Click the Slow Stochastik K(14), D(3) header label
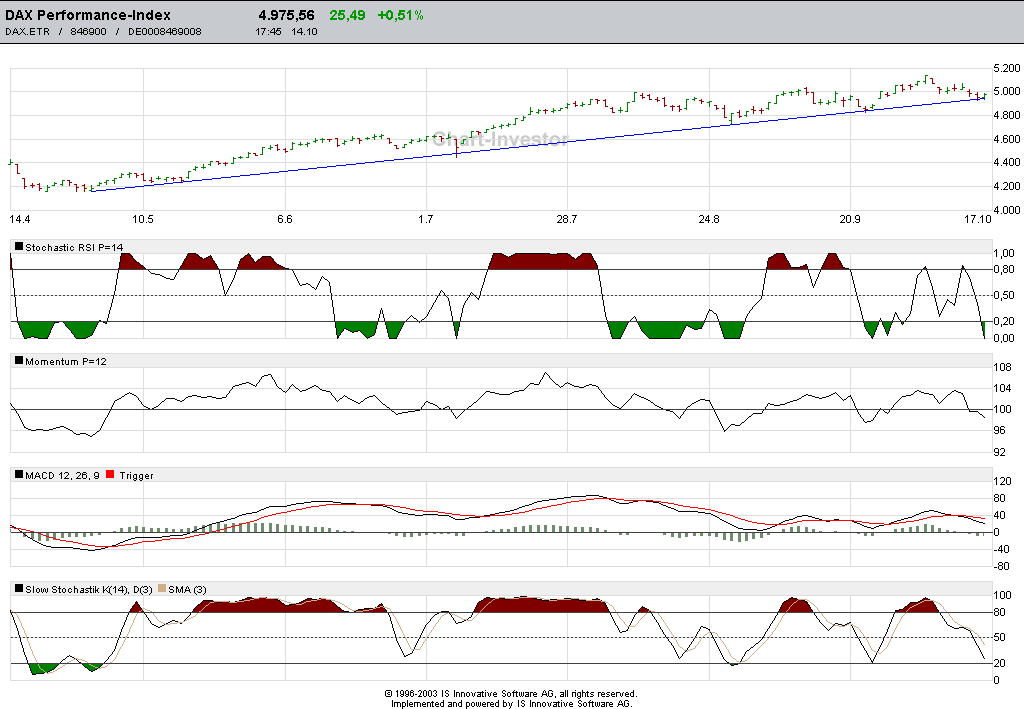 pos(89,590)
